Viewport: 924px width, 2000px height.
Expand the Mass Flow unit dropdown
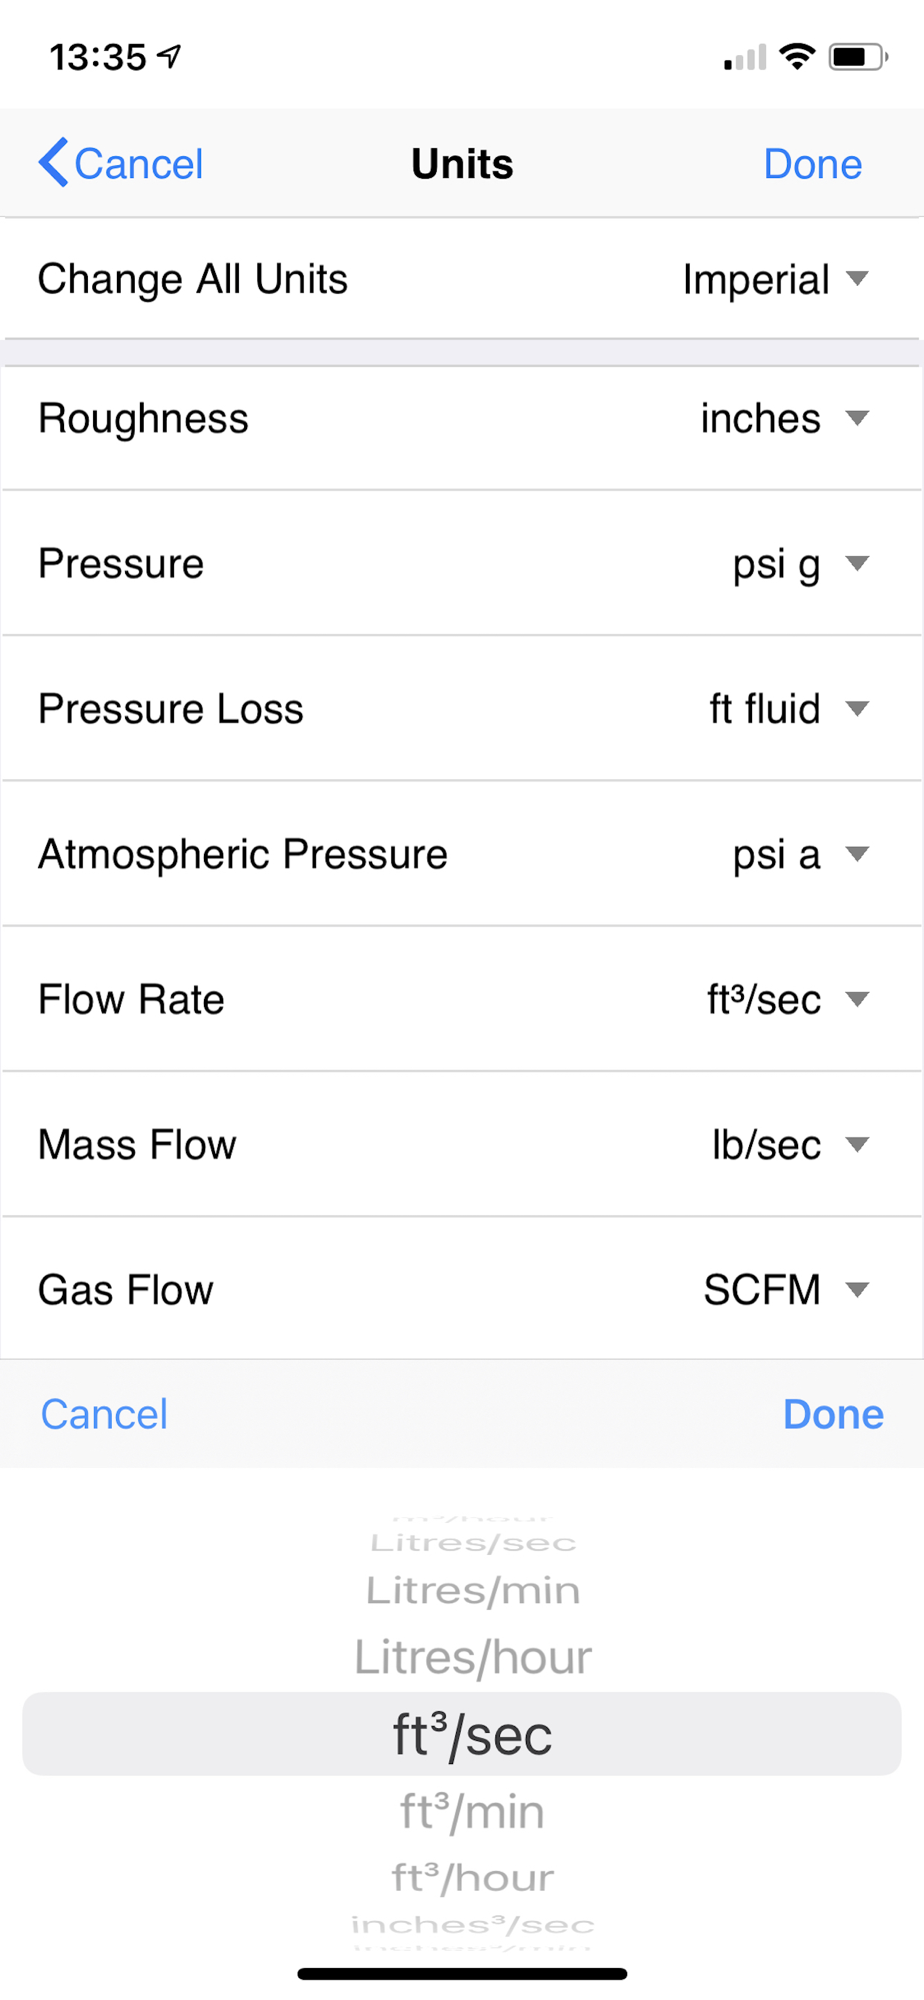click(857, 1144)
